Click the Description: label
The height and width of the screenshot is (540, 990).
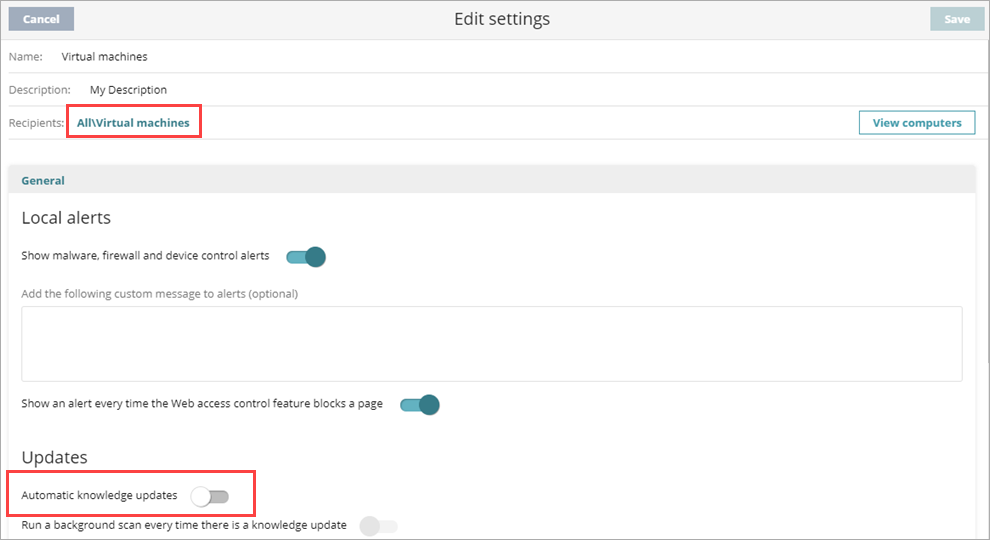point(40,90)
